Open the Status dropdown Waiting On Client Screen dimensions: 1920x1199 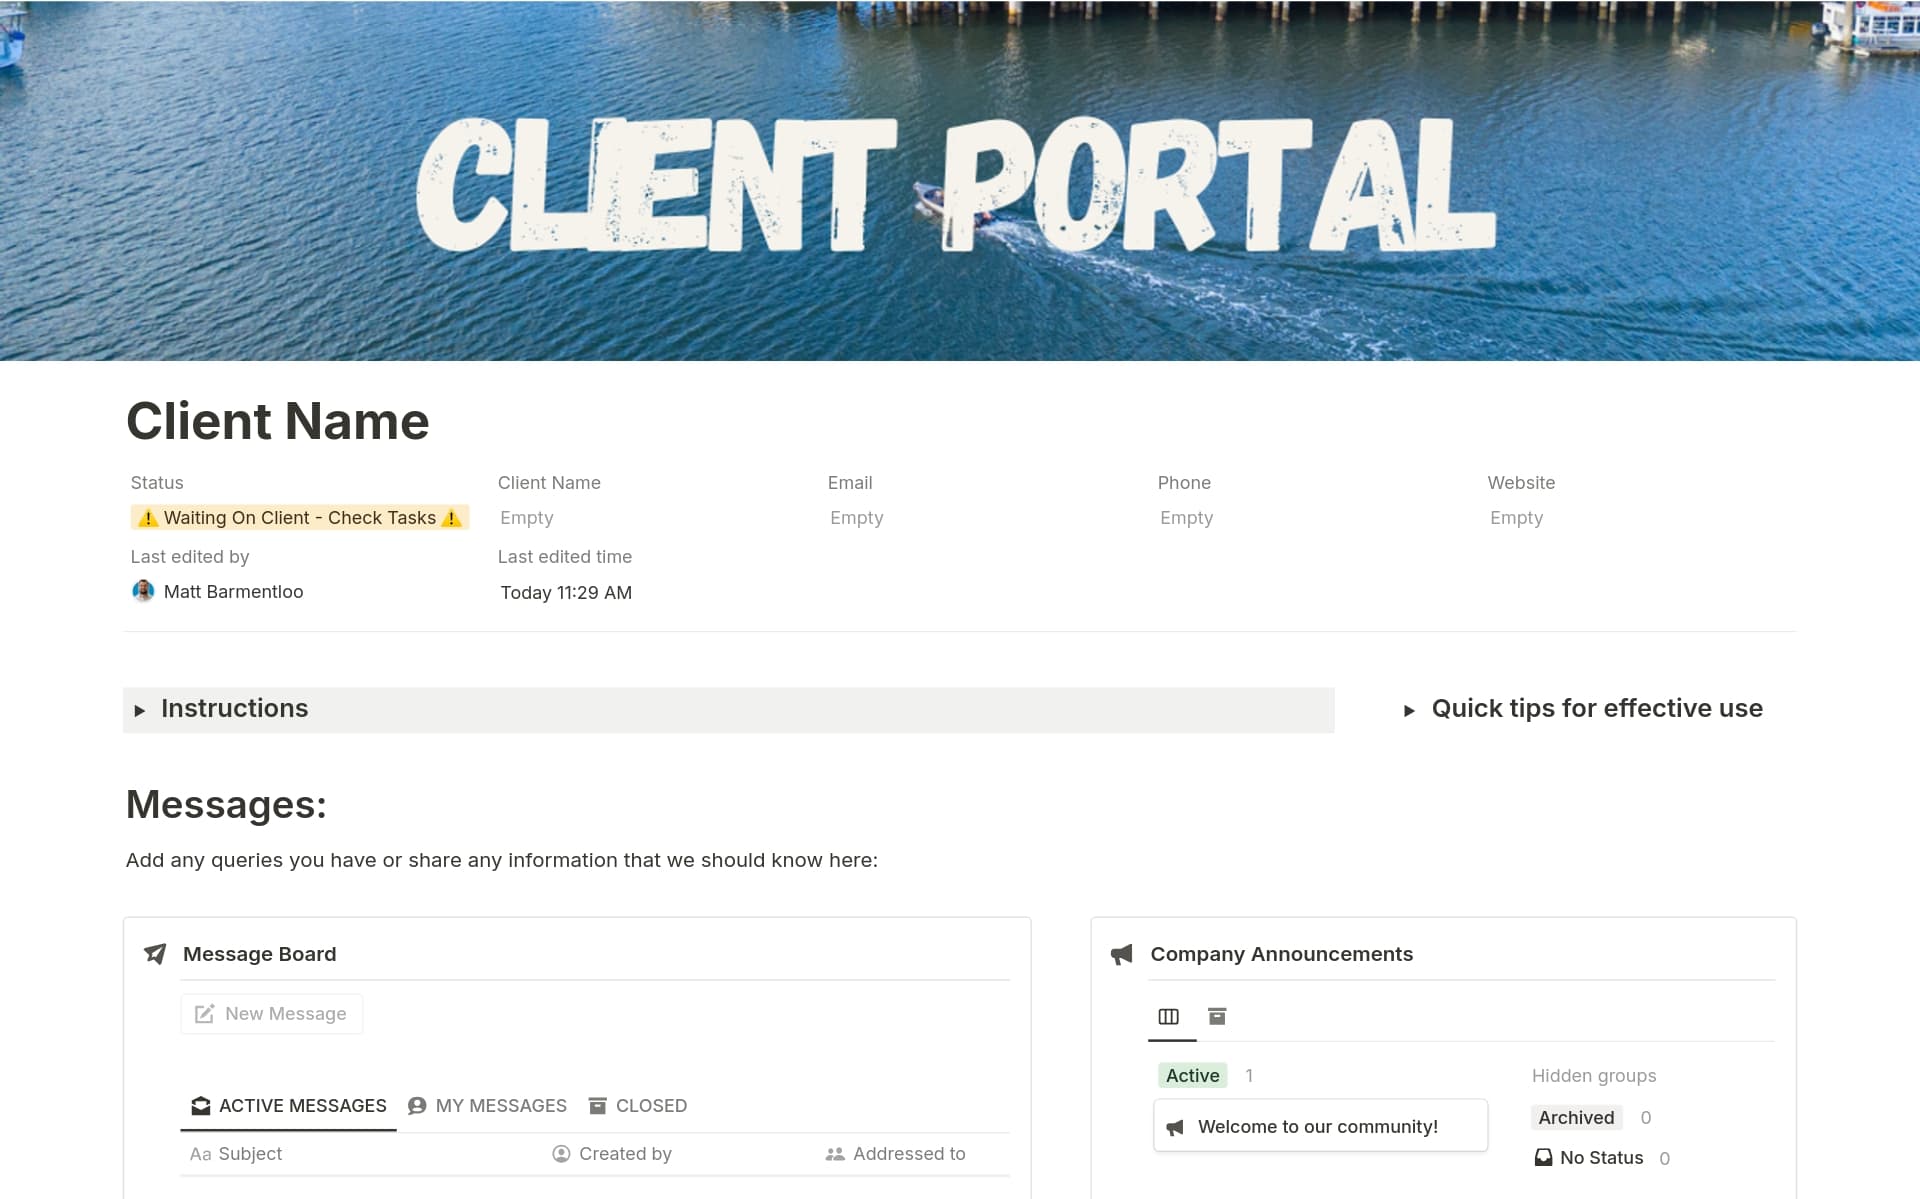299,518
